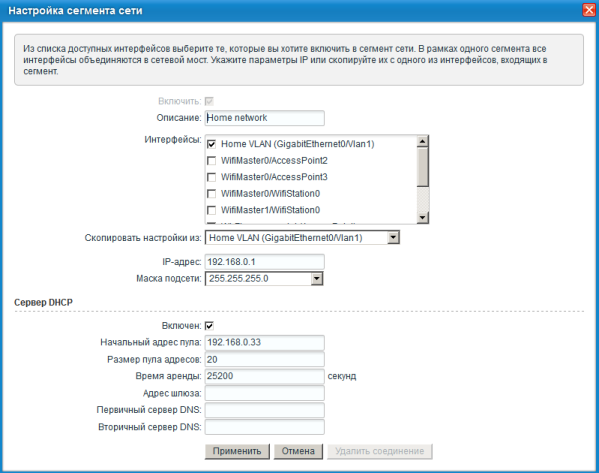The width and height of the screenshot is (599, 473).
Task: Click the interface list scroll-down arrow
Action: 423,217
